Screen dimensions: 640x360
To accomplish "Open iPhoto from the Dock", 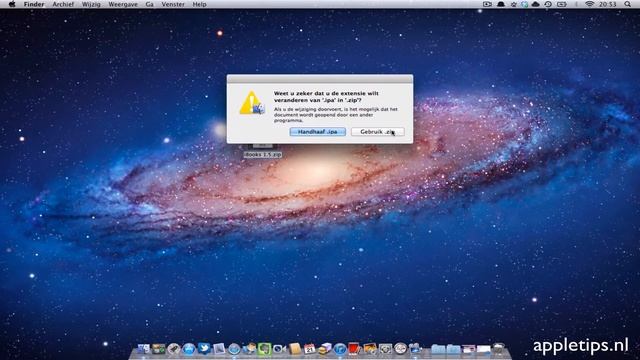I will (x=370, y=349).
